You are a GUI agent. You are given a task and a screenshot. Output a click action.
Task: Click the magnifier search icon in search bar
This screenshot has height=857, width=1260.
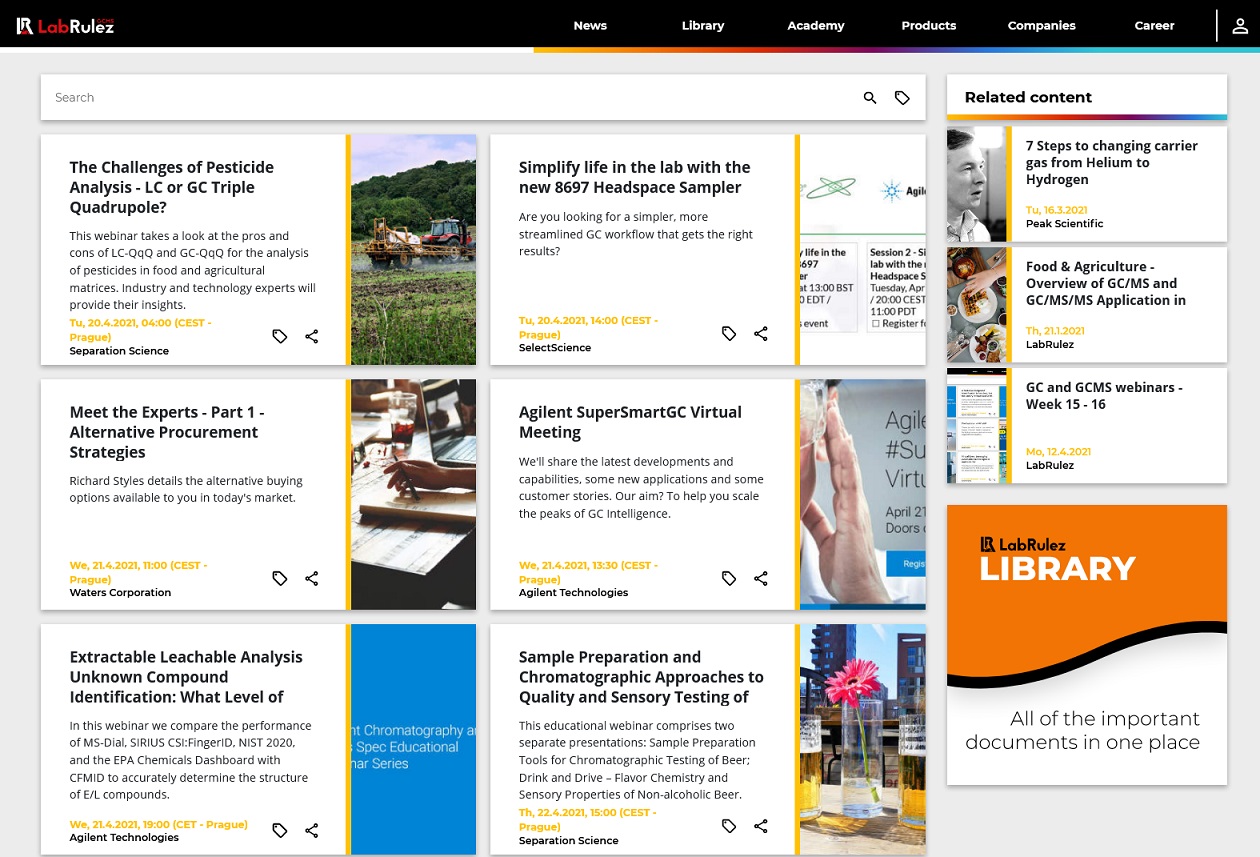pos(870,98)
